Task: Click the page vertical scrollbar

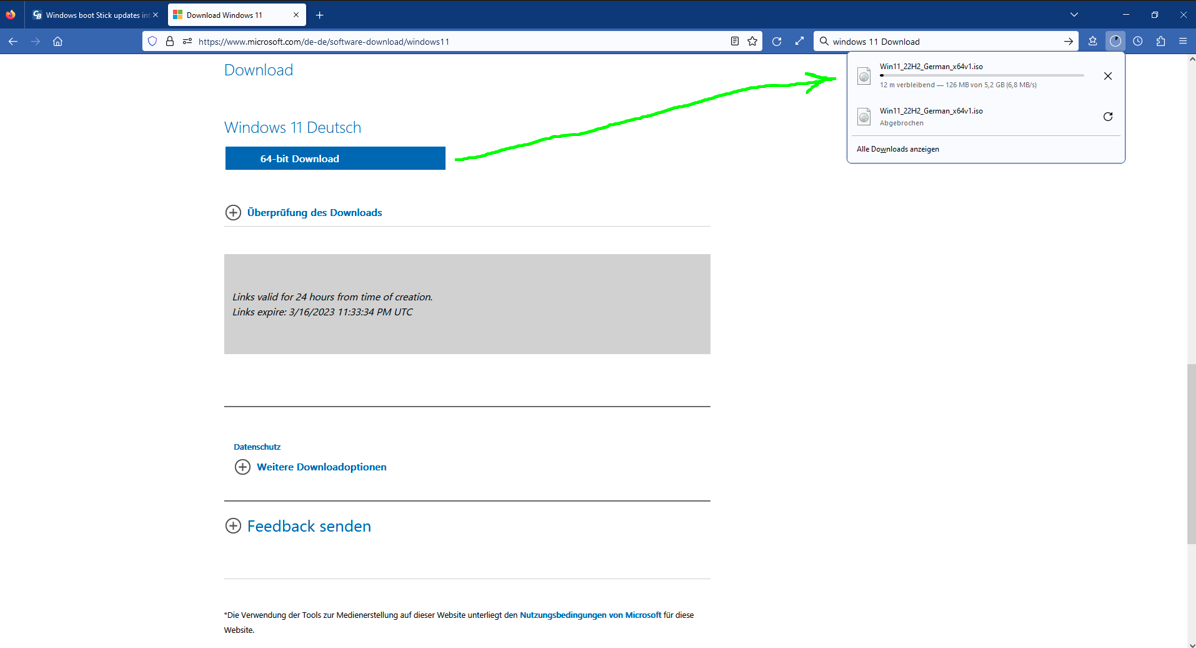Action: pyautogui.click(x=1191, y=454)
